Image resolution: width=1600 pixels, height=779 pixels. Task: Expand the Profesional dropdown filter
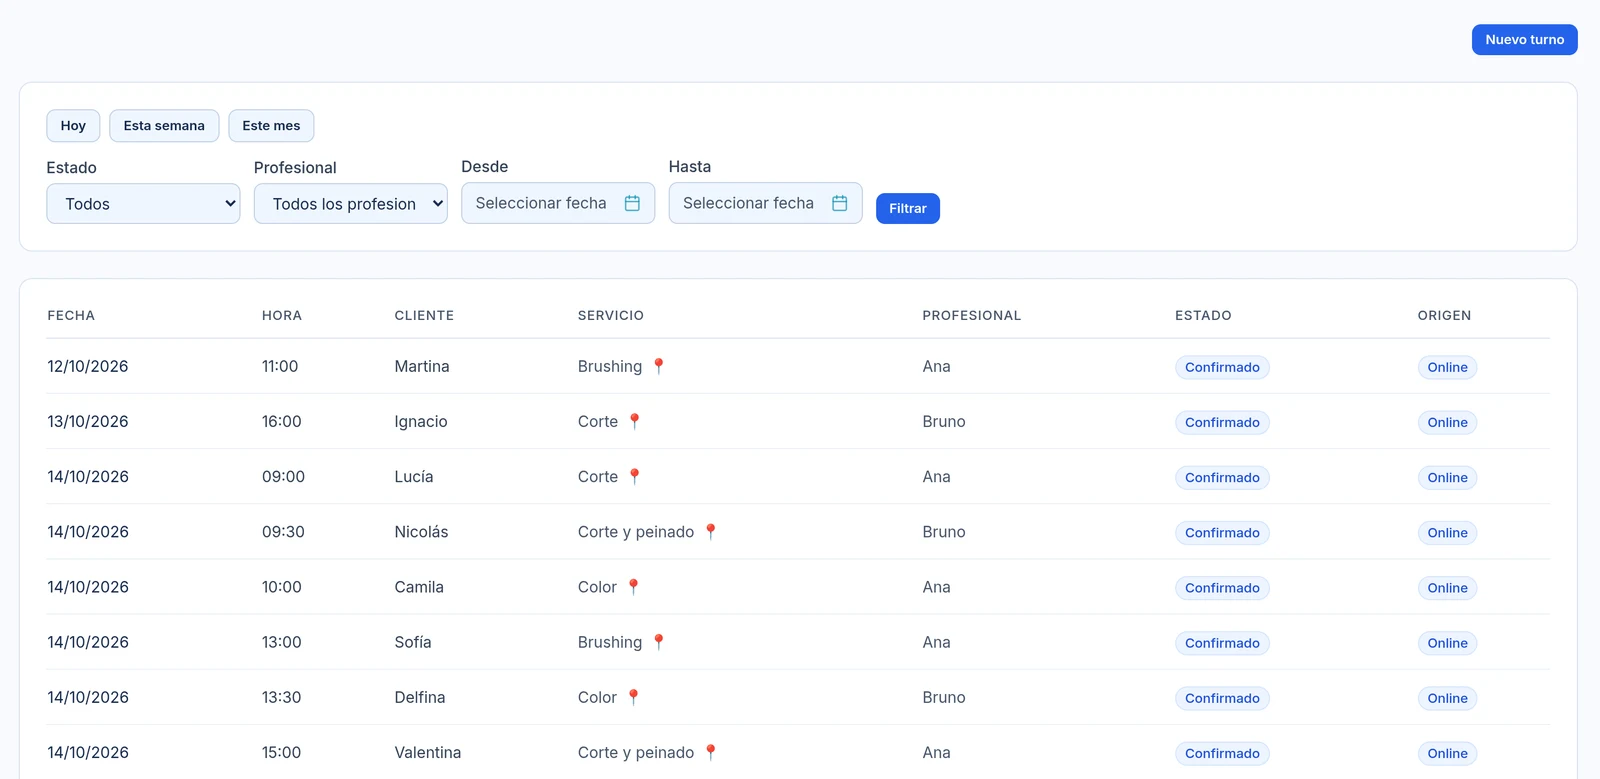(x=351, y=204)
